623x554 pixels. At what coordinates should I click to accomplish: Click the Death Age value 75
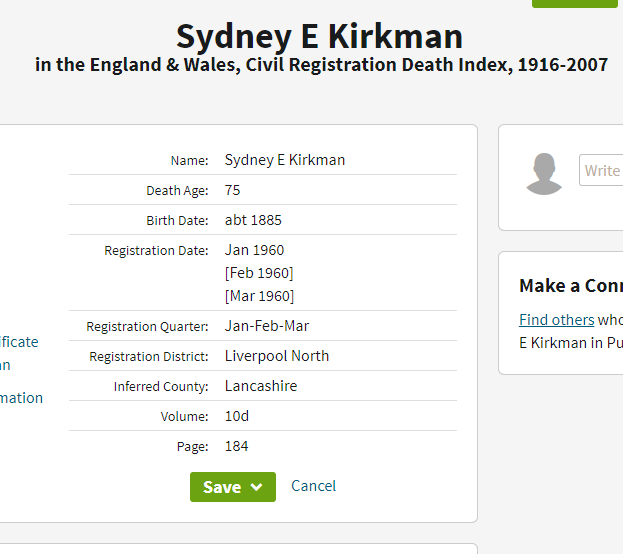click(x=233, y=190)
